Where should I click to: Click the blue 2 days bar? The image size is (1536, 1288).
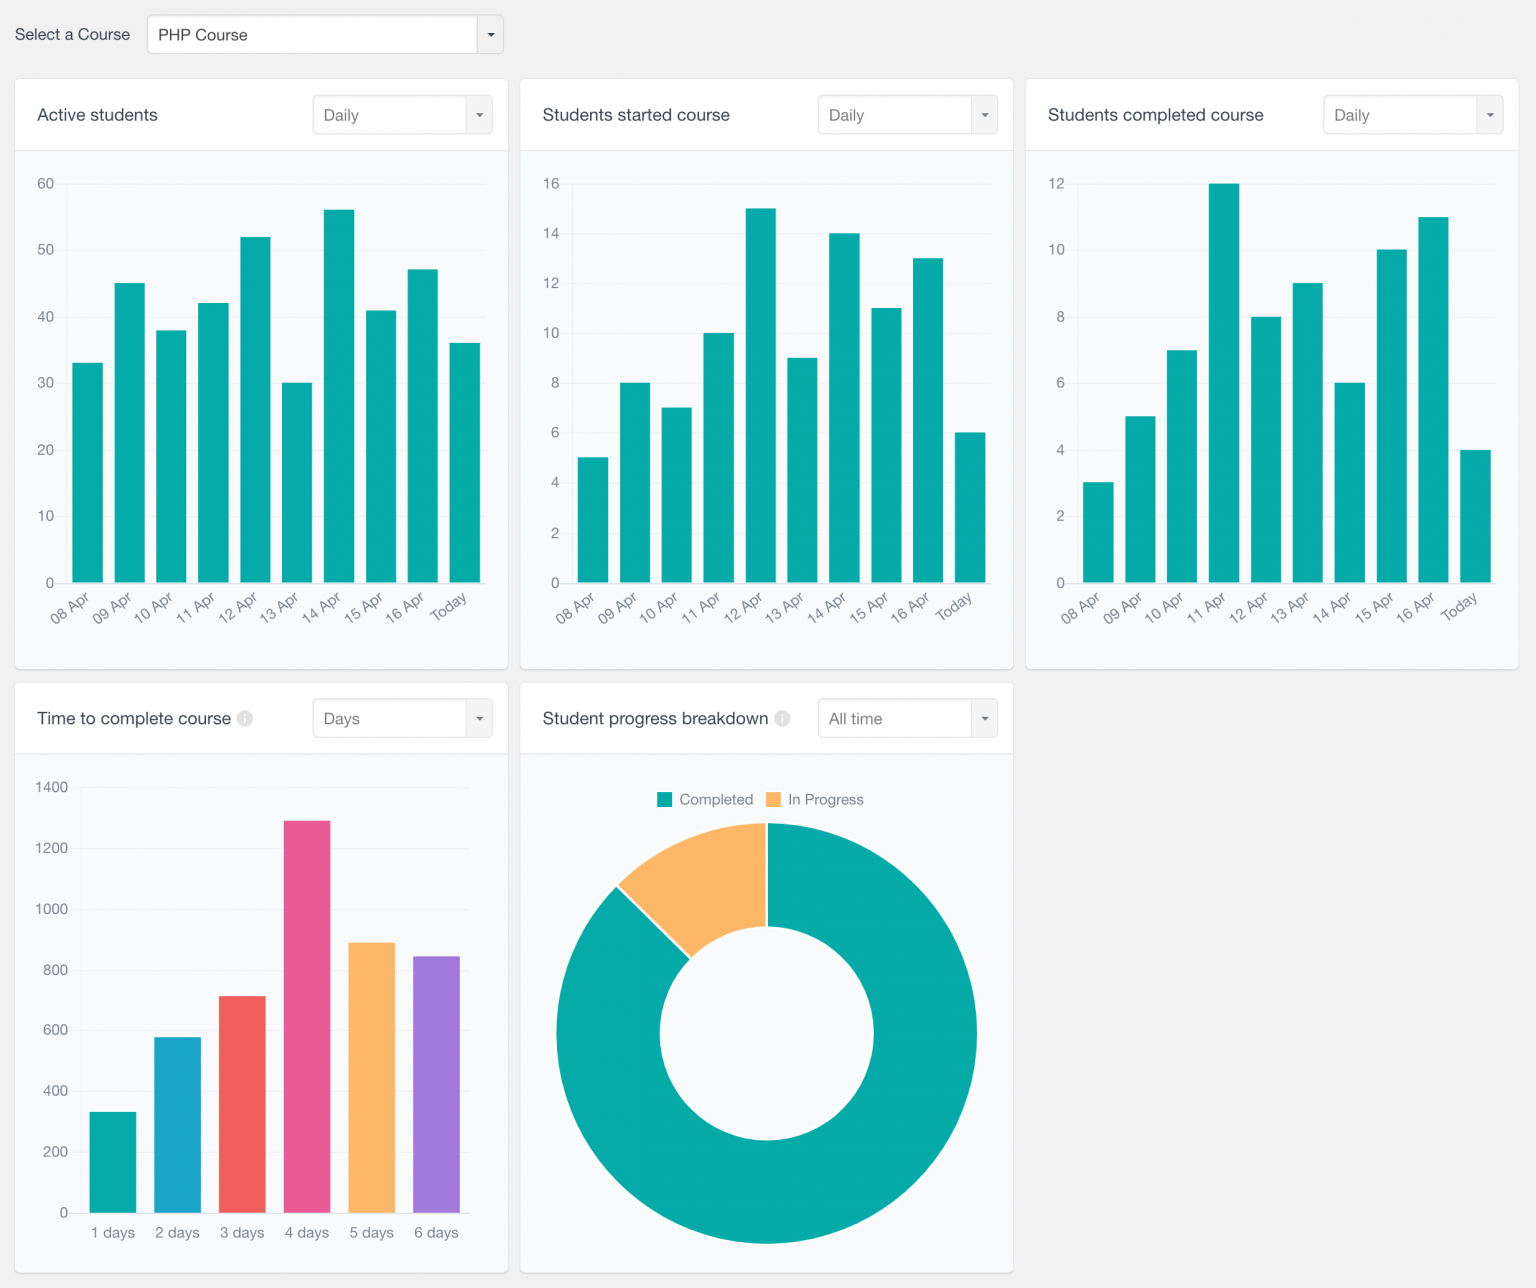click(177, 1125)
